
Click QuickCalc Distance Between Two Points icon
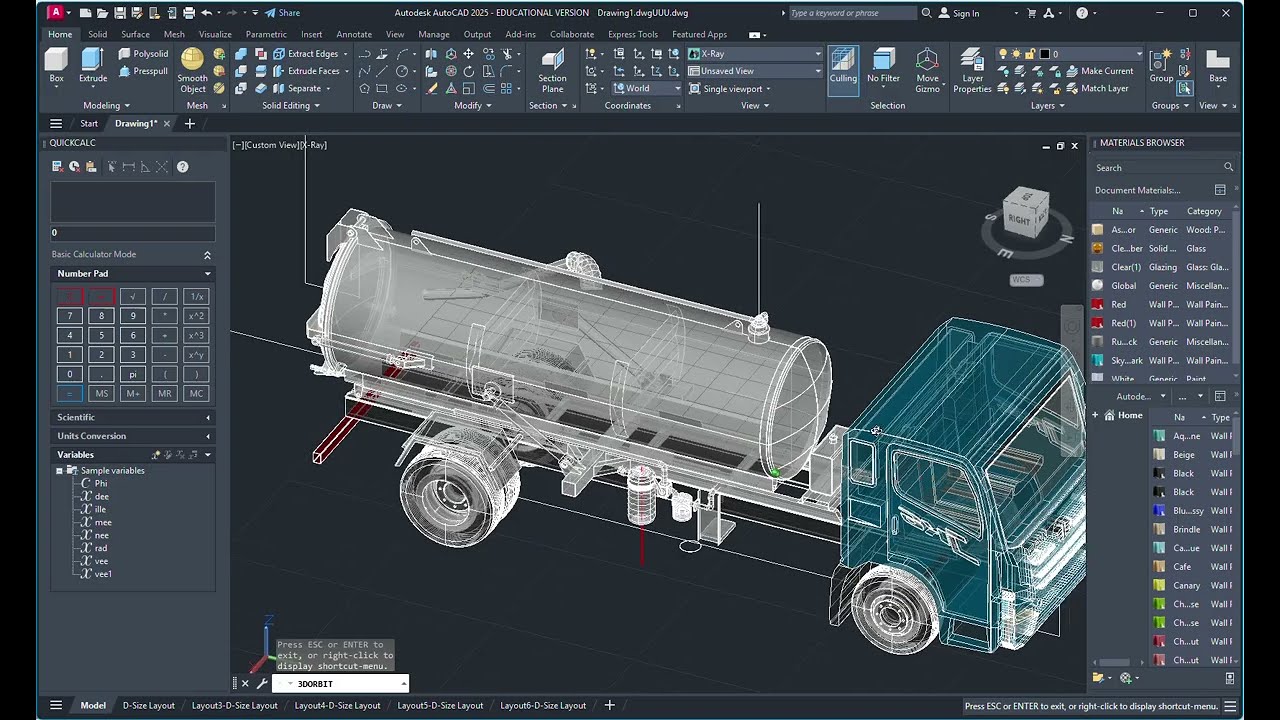(128, 167)
